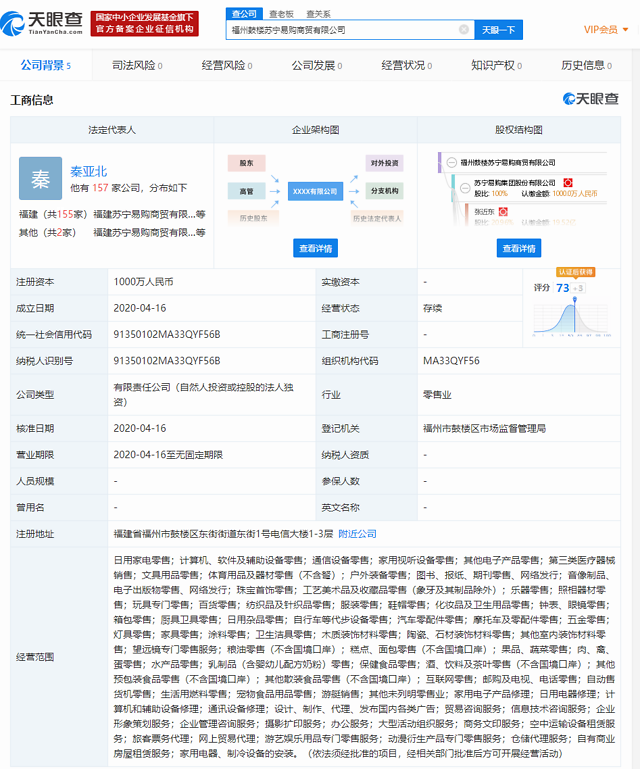Click the credit code 91350102MA33QYF56B under 统一社会信用代码
This screenshot has height=769, width=640.
[167, 334]
